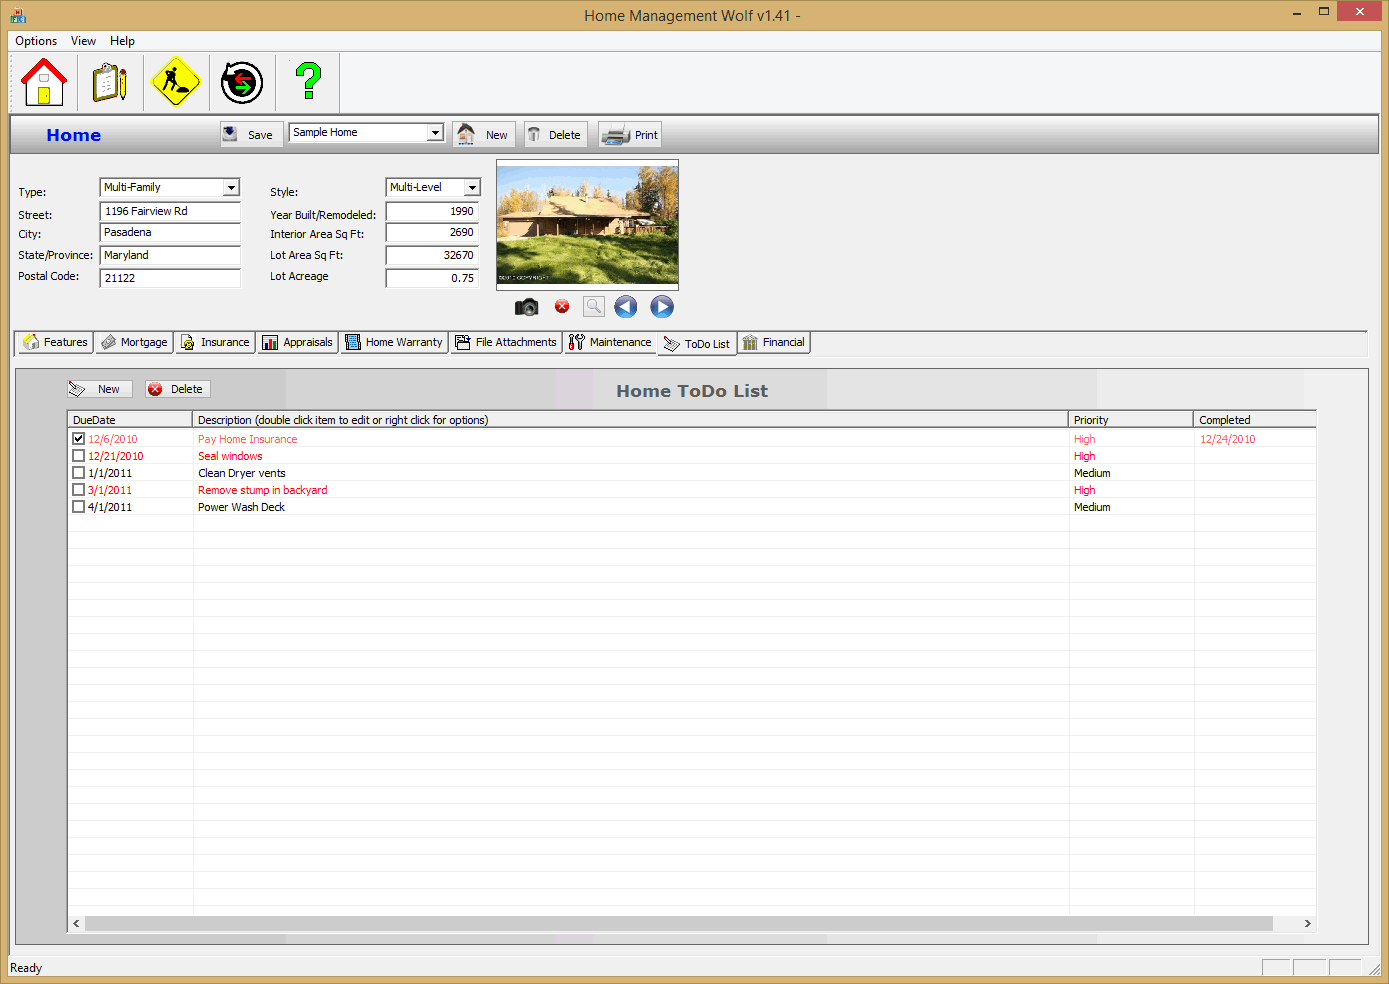Screen dimensions: 1389x984
Task: Click the maintenance worker toolbar icon
Action: [x=175, y=82]
